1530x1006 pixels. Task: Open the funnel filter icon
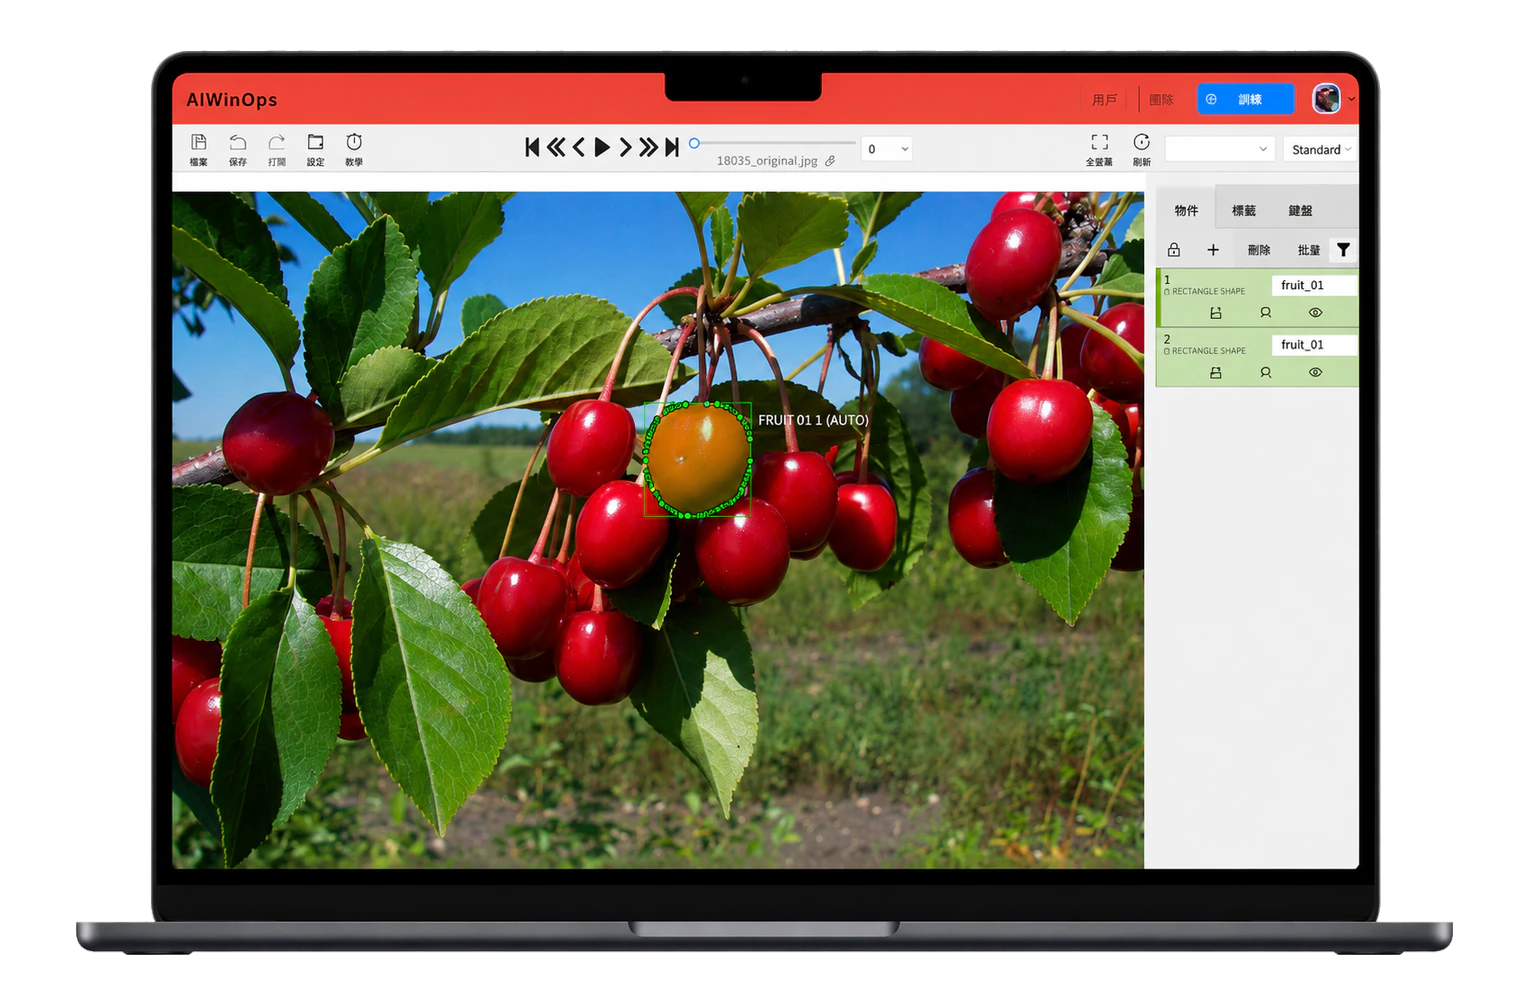tap(1343, 250)
